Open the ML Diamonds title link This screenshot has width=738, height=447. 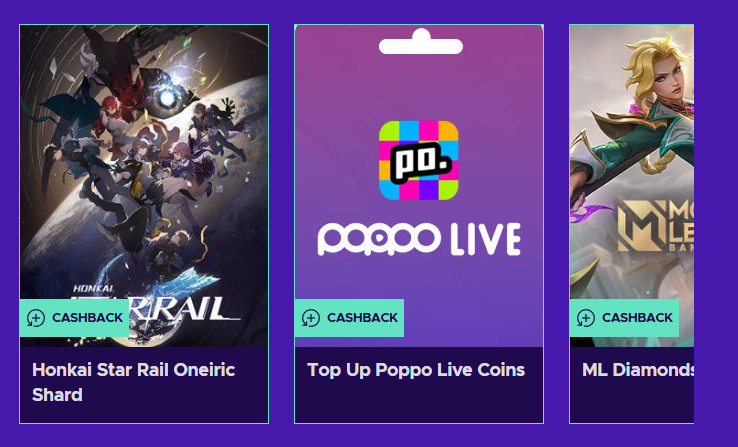[638, 370]
